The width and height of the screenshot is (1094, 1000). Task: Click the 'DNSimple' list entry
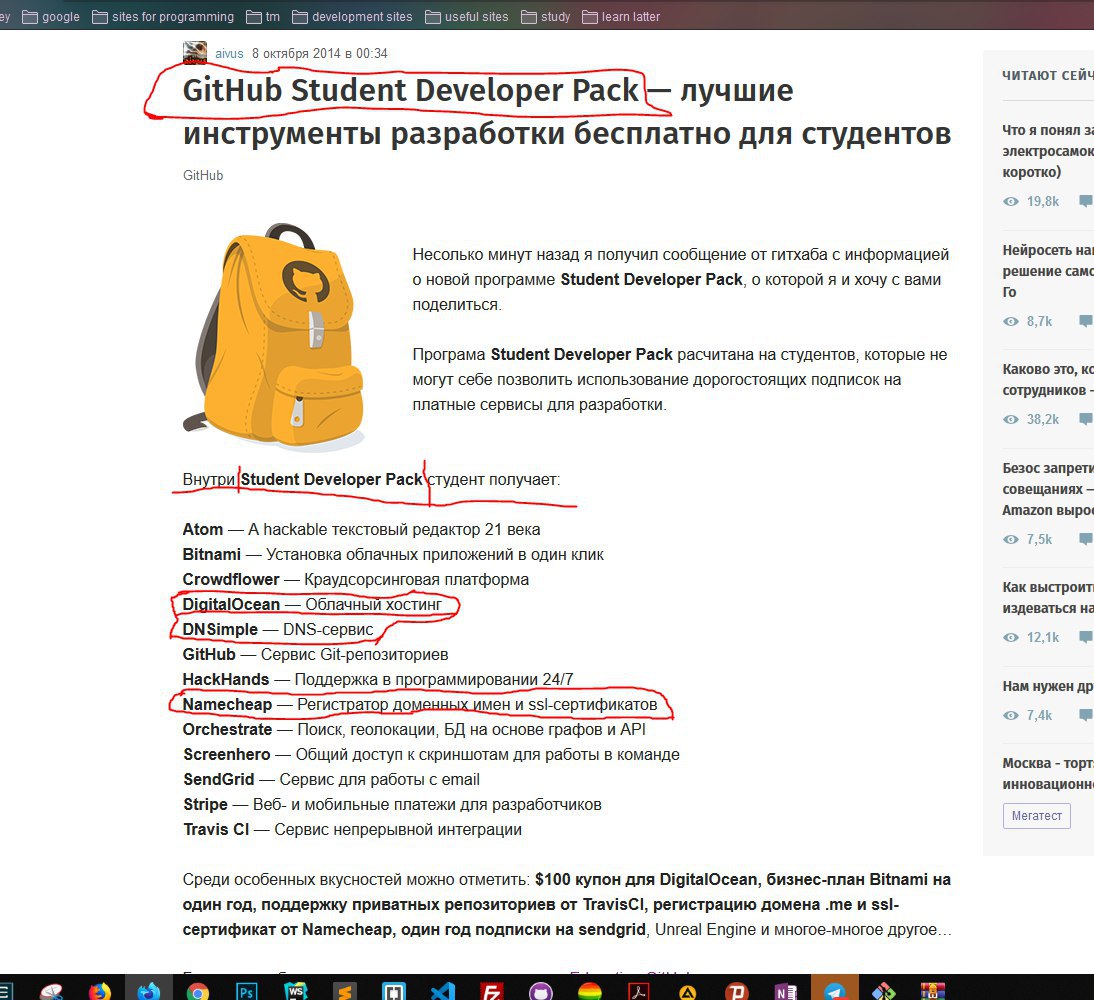pos(278,629)
